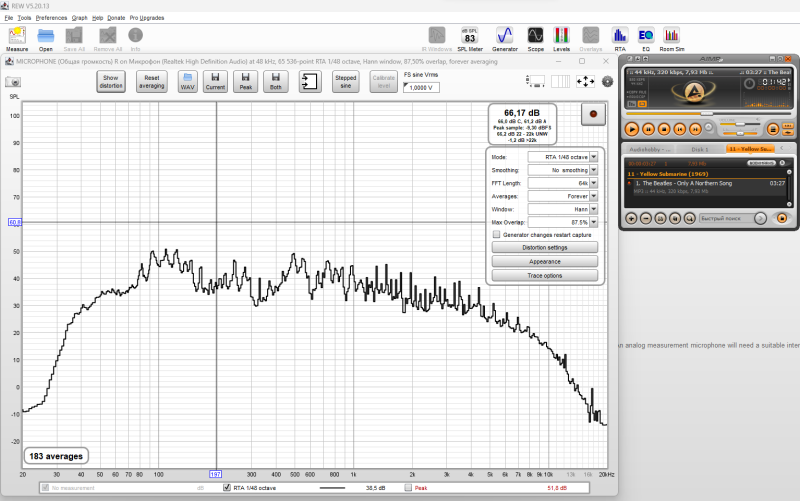
Task: Pause playback in AIMP
Action: pyautogui.click(x=648, y=130)
